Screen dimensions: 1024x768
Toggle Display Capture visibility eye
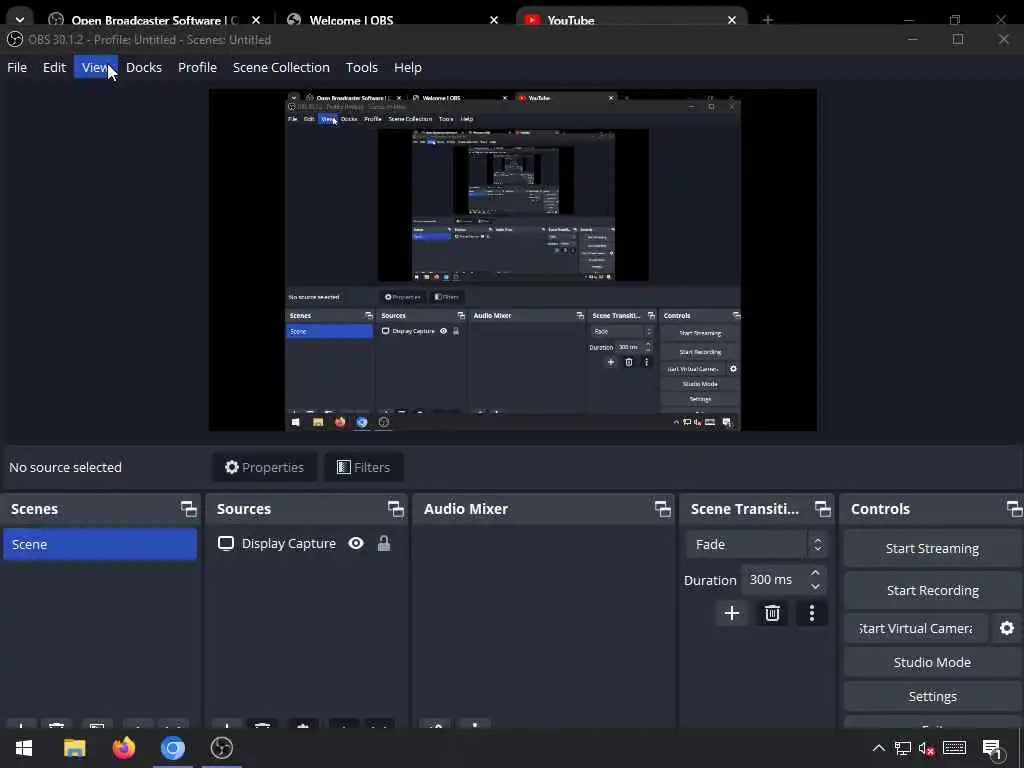coord(356,543)
